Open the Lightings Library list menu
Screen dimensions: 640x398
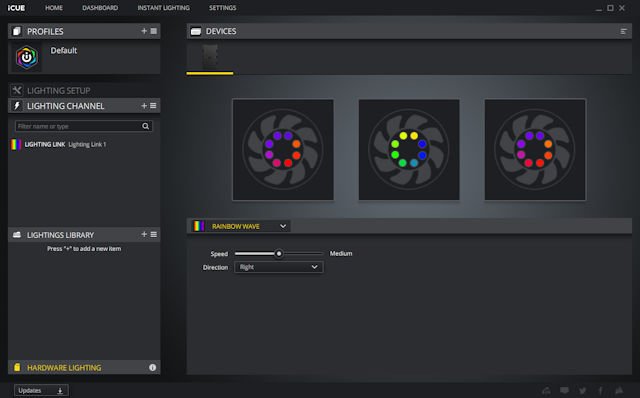(153, 234)
